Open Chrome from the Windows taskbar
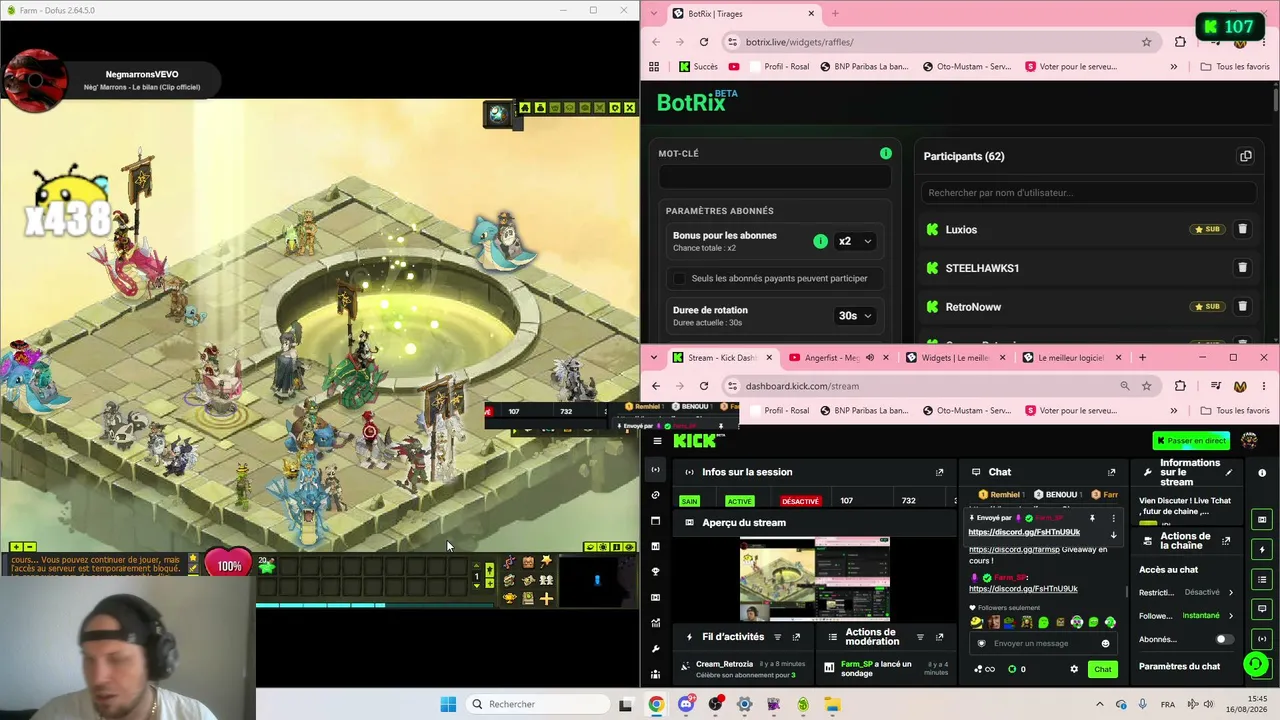The image size is (1280, 720). (655, 704)
